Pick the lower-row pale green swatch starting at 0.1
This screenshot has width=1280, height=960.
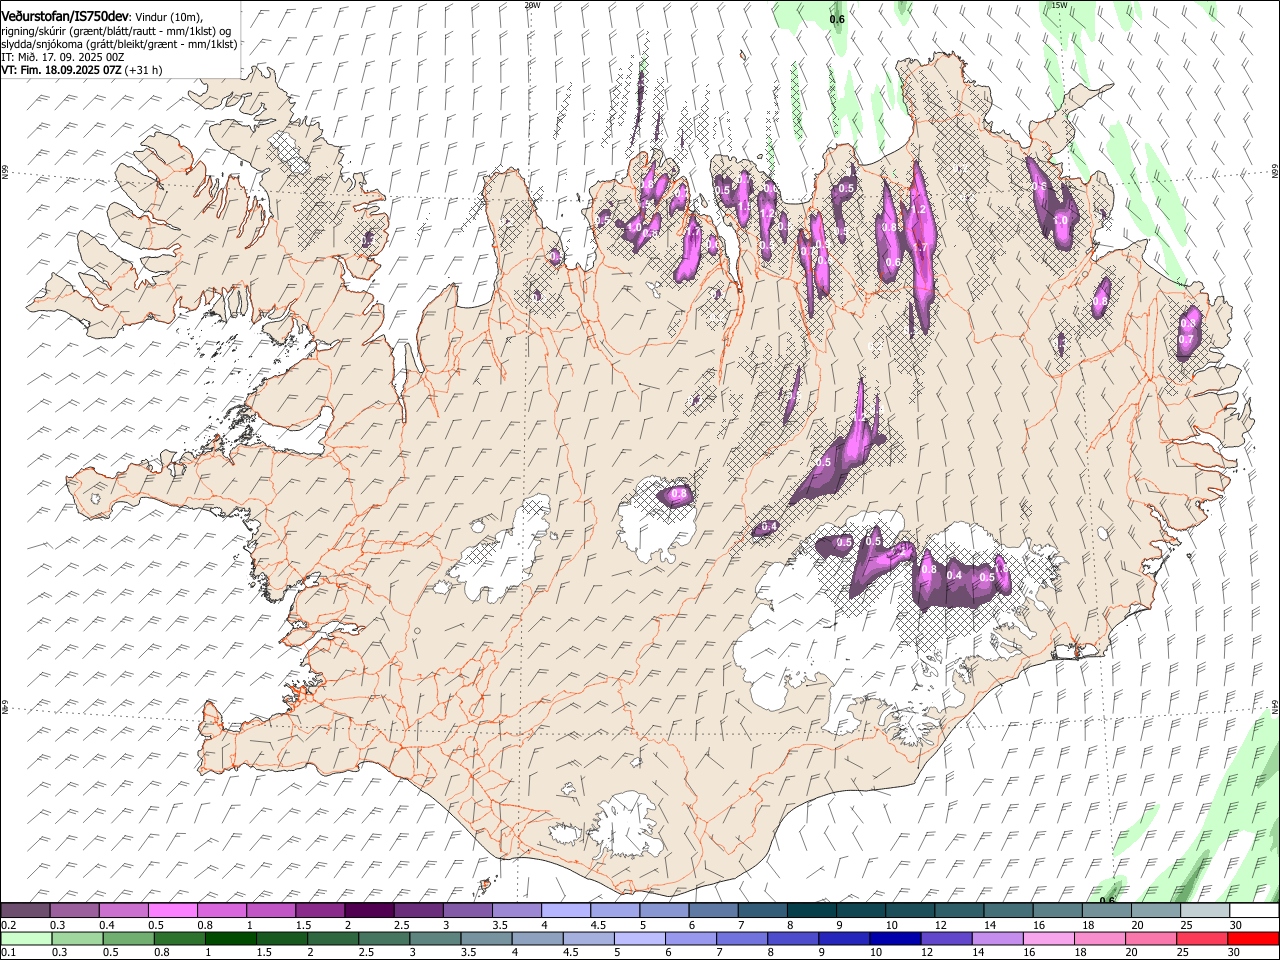26,939
